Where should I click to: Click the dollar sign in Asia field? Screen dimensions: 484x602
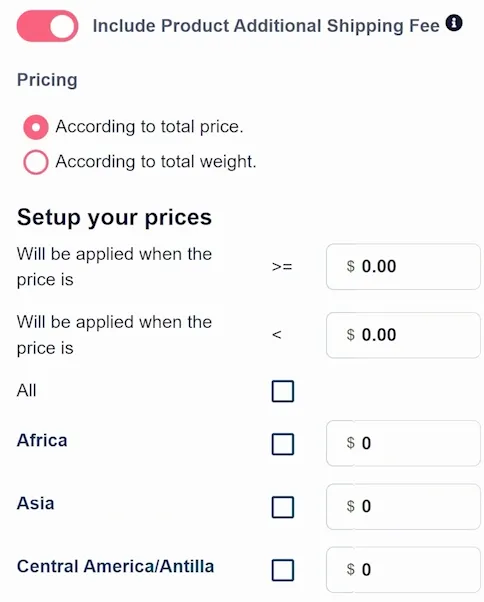click(350, 506)
